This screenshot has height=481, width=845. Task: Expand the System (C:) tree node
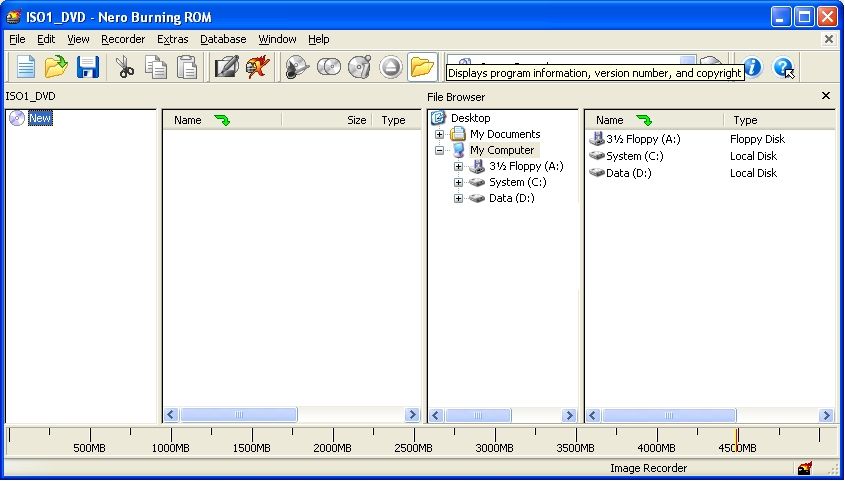(x=458, y=183)
